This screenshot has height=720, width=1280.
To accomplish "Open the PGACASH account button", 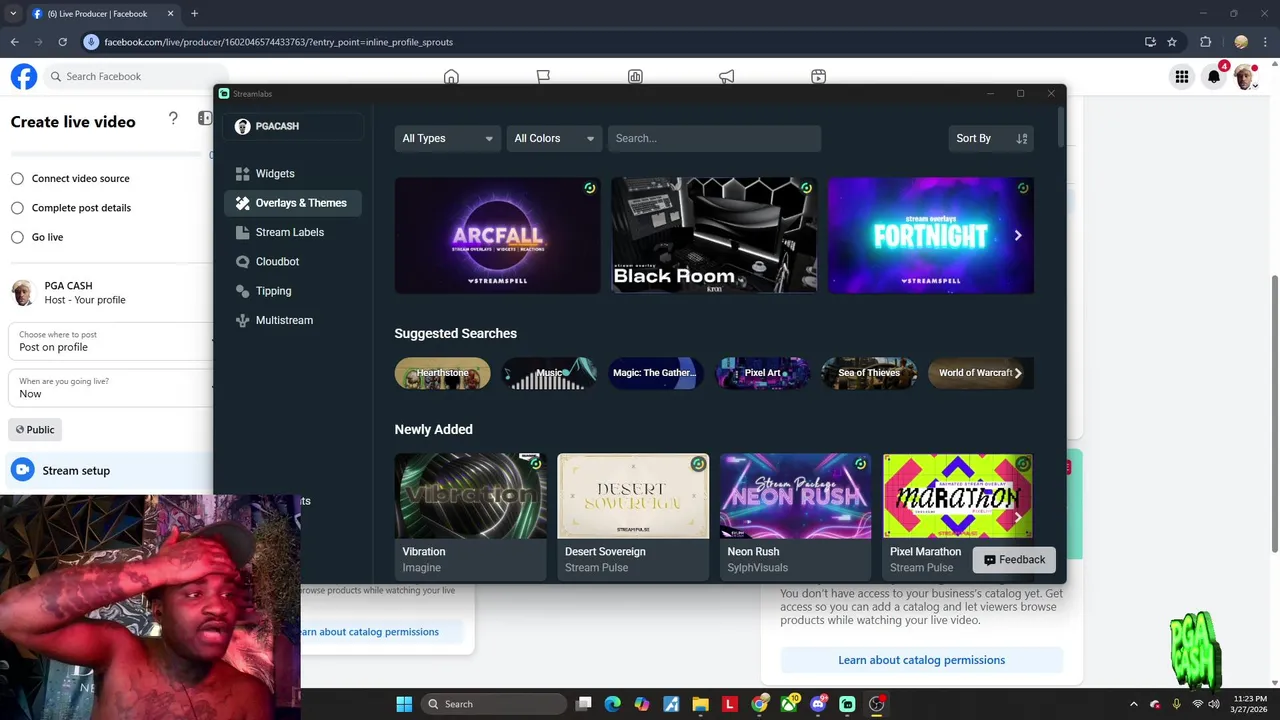I will [x=293, y=126].
